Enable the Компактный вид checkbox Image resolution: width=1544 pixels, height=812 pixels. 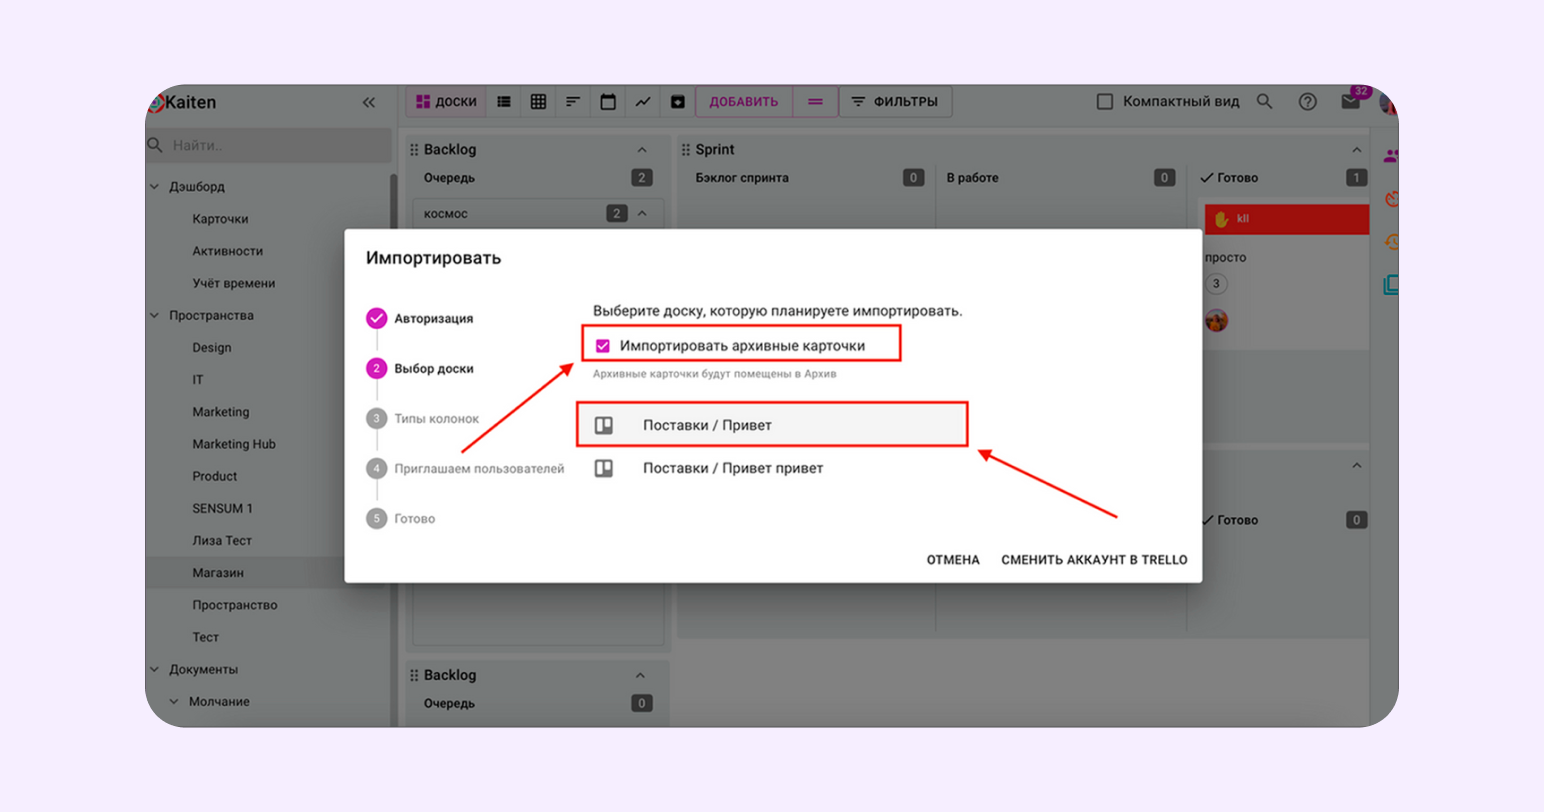coord(1105,101)
